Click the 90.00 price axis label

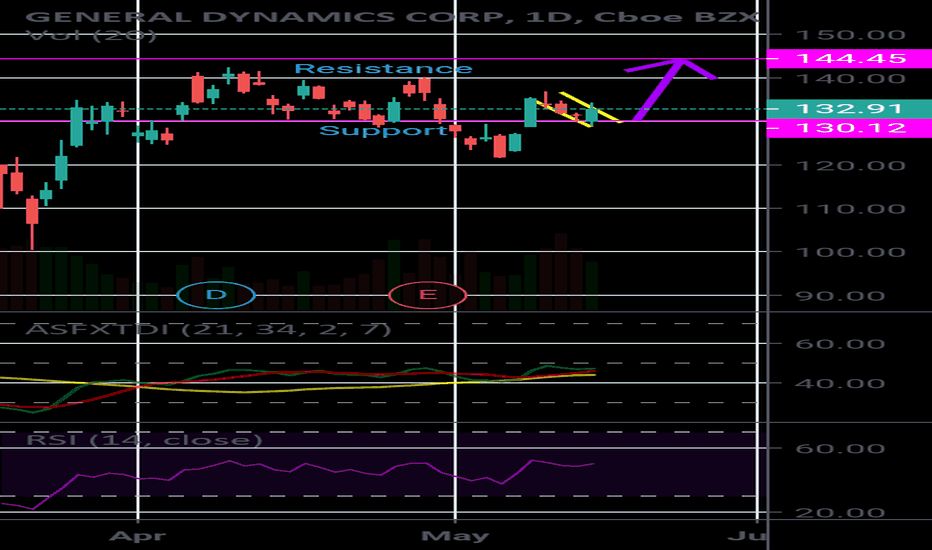click(839, 296)
